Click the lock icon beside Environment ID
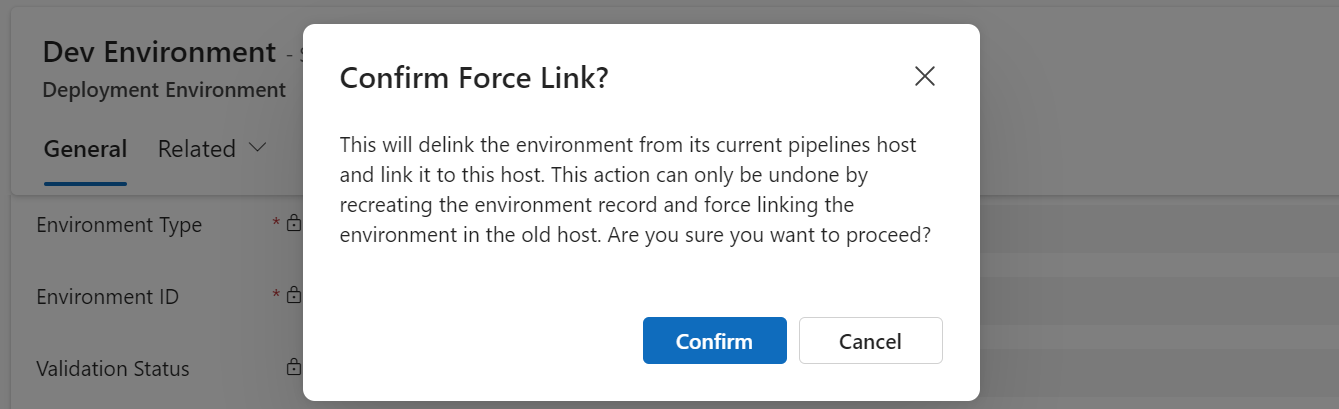The height and width of the screenshot is (409, 1339). [294, 297]
